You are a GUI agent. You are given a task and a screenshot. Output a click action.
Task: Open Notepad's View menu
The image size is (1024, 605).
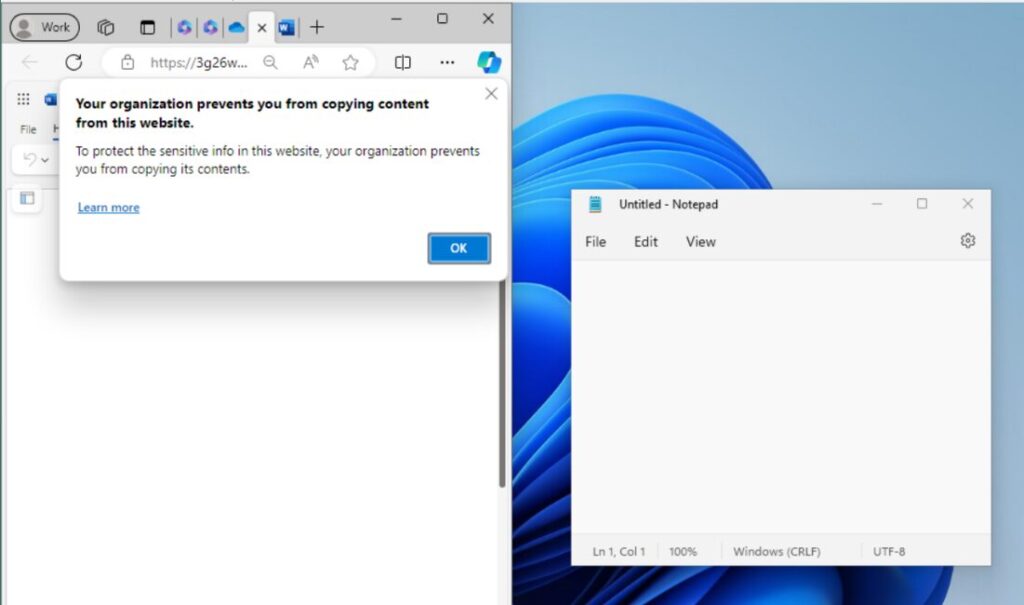pos(700,241)
